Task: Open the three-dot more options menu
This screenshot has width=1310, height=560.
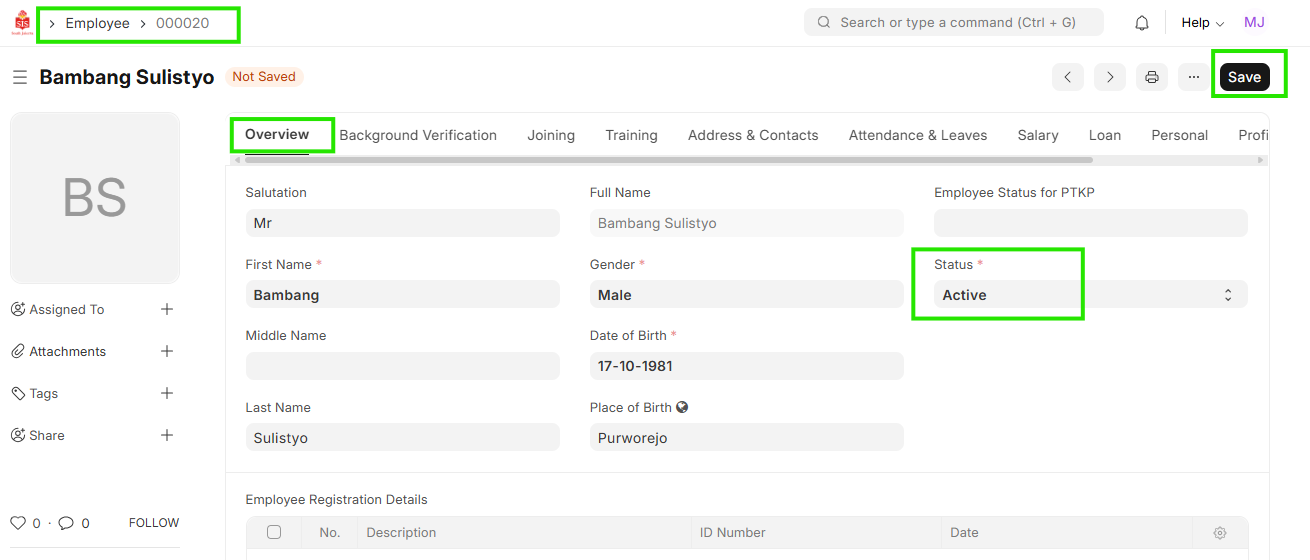Action: tap(1194, 77)
